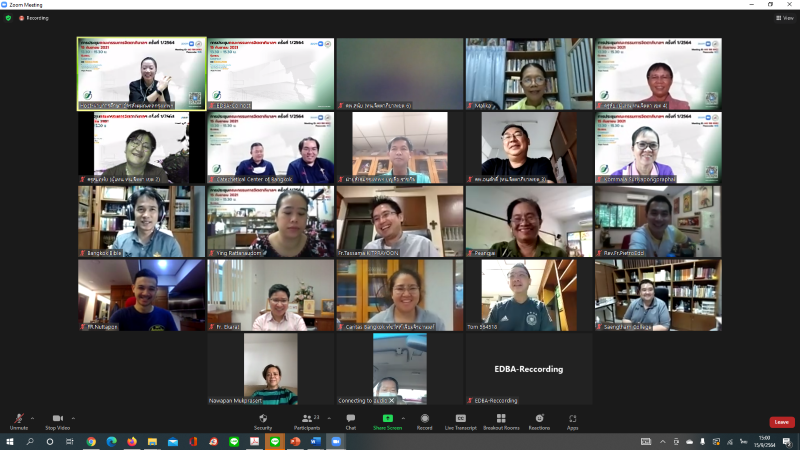This screenshot has width=800, height=450.
Task: Click the green encryption shield icon
Action: [x=8, y=18]
